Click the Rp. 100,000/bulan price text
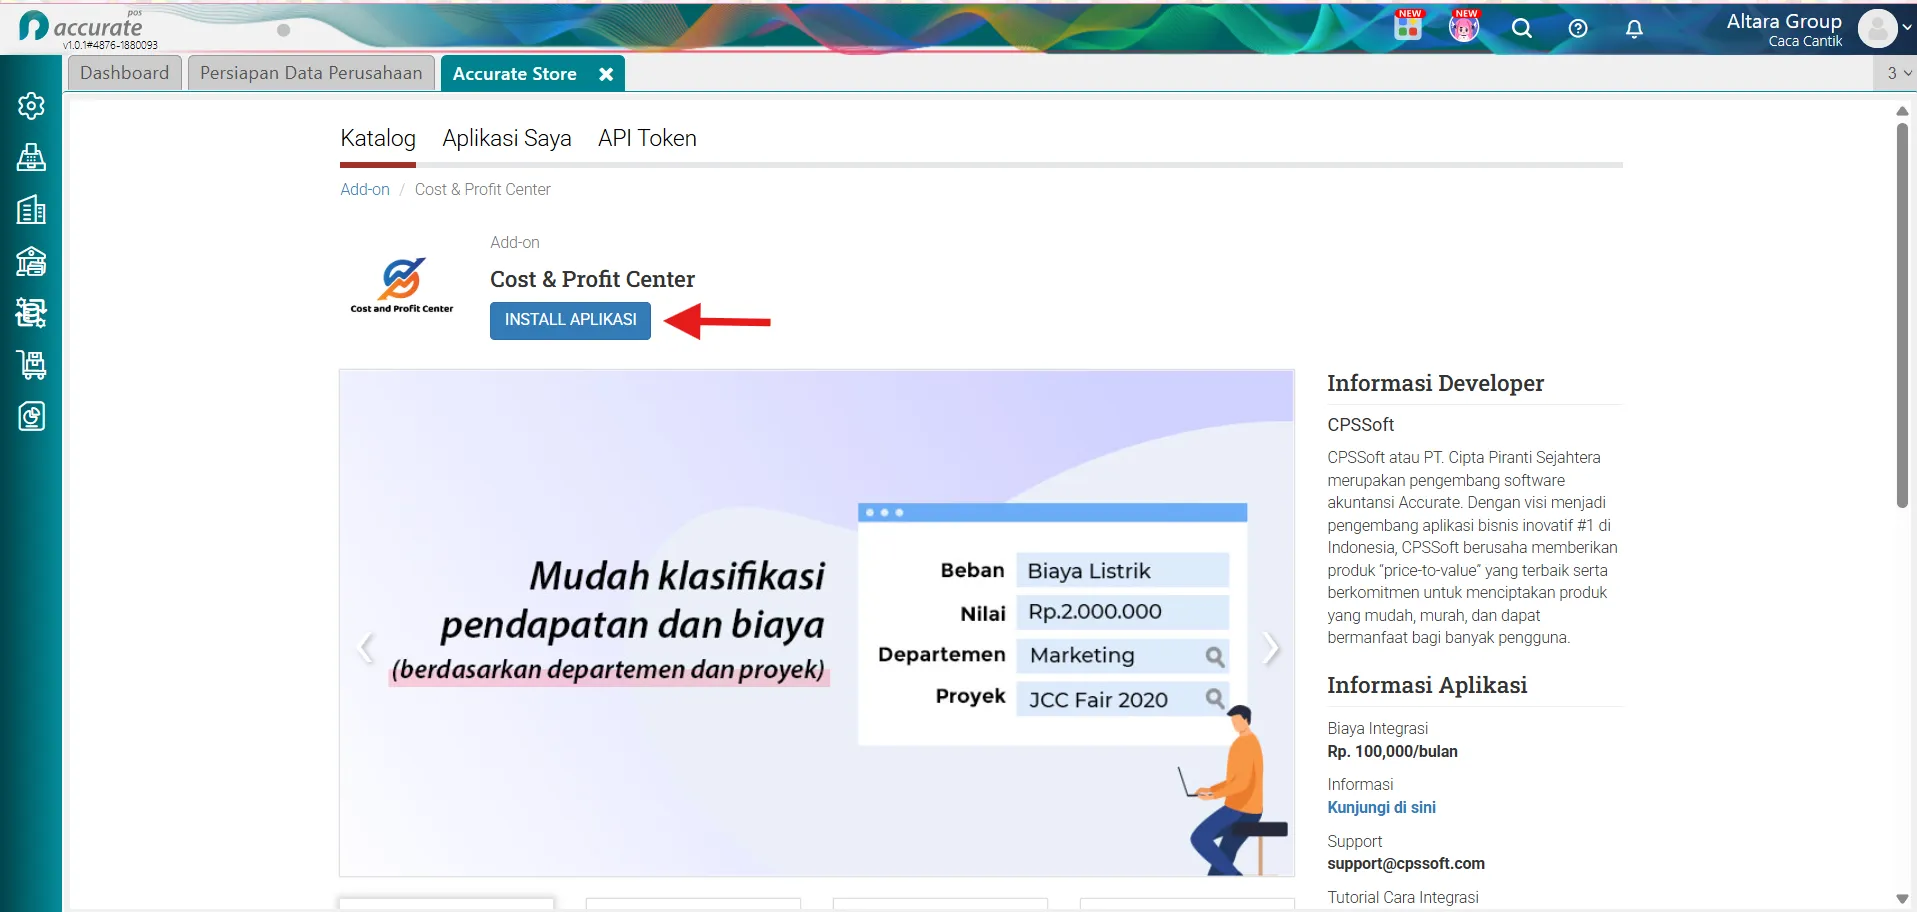Viewport: 1917px width, 912px height. [1392, 751]
